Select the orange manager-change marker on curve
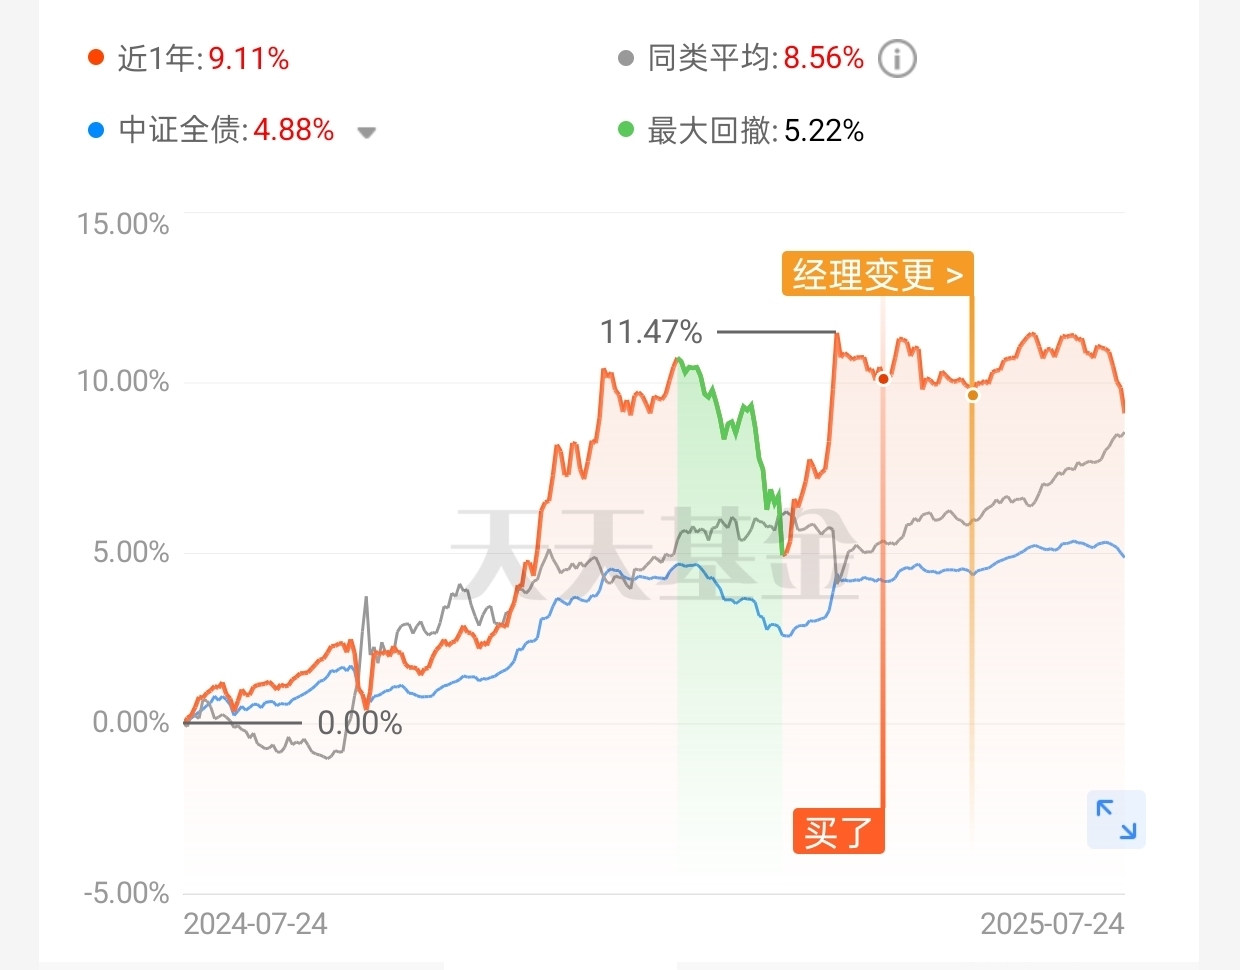Viewport: 1240px width, 970px height. pos(972,395)
